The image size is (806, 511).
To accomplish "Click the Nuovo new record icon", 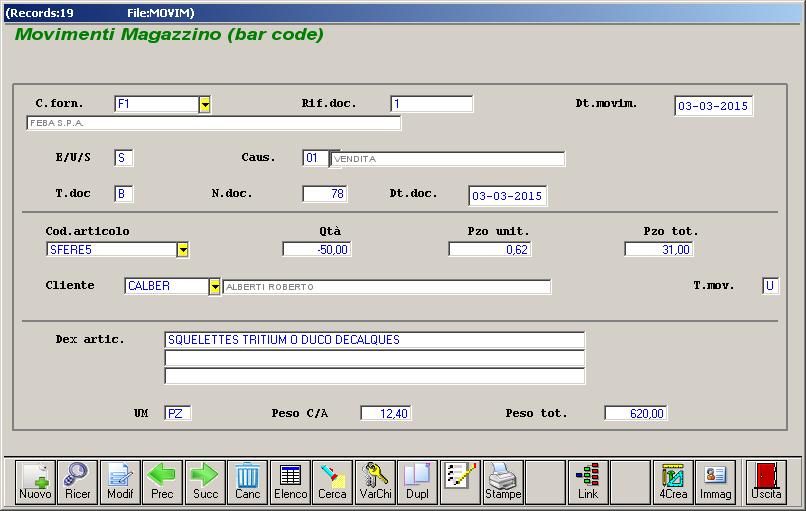I will click(x=35, y=481).
